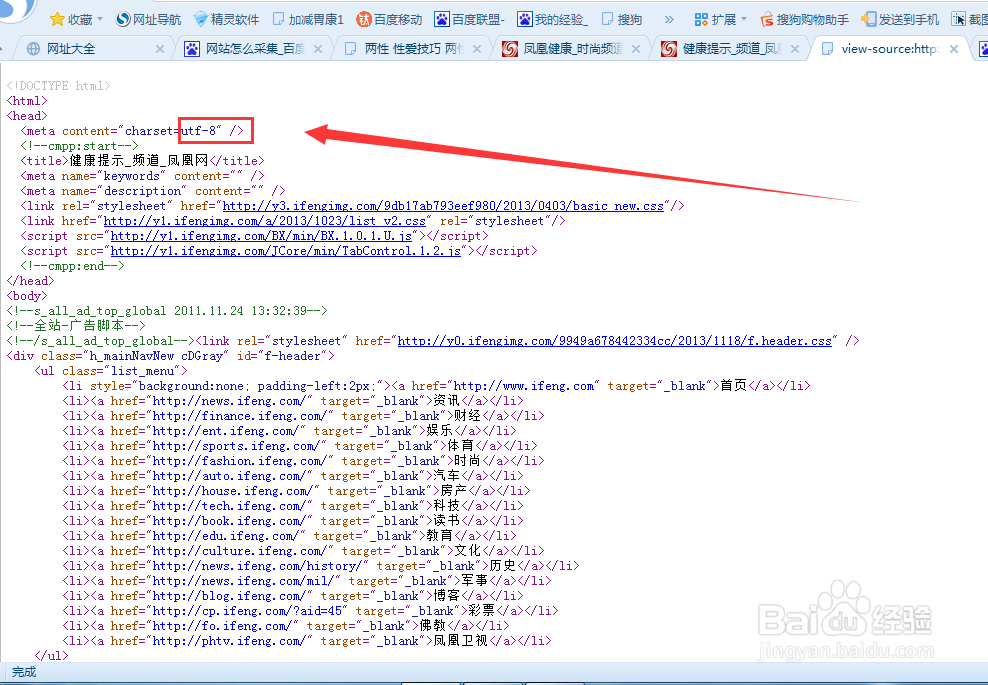Screen dimensions: 988x685
Task: Close the 两性 性爱技巧 tab
Action: tap(477, 49)
